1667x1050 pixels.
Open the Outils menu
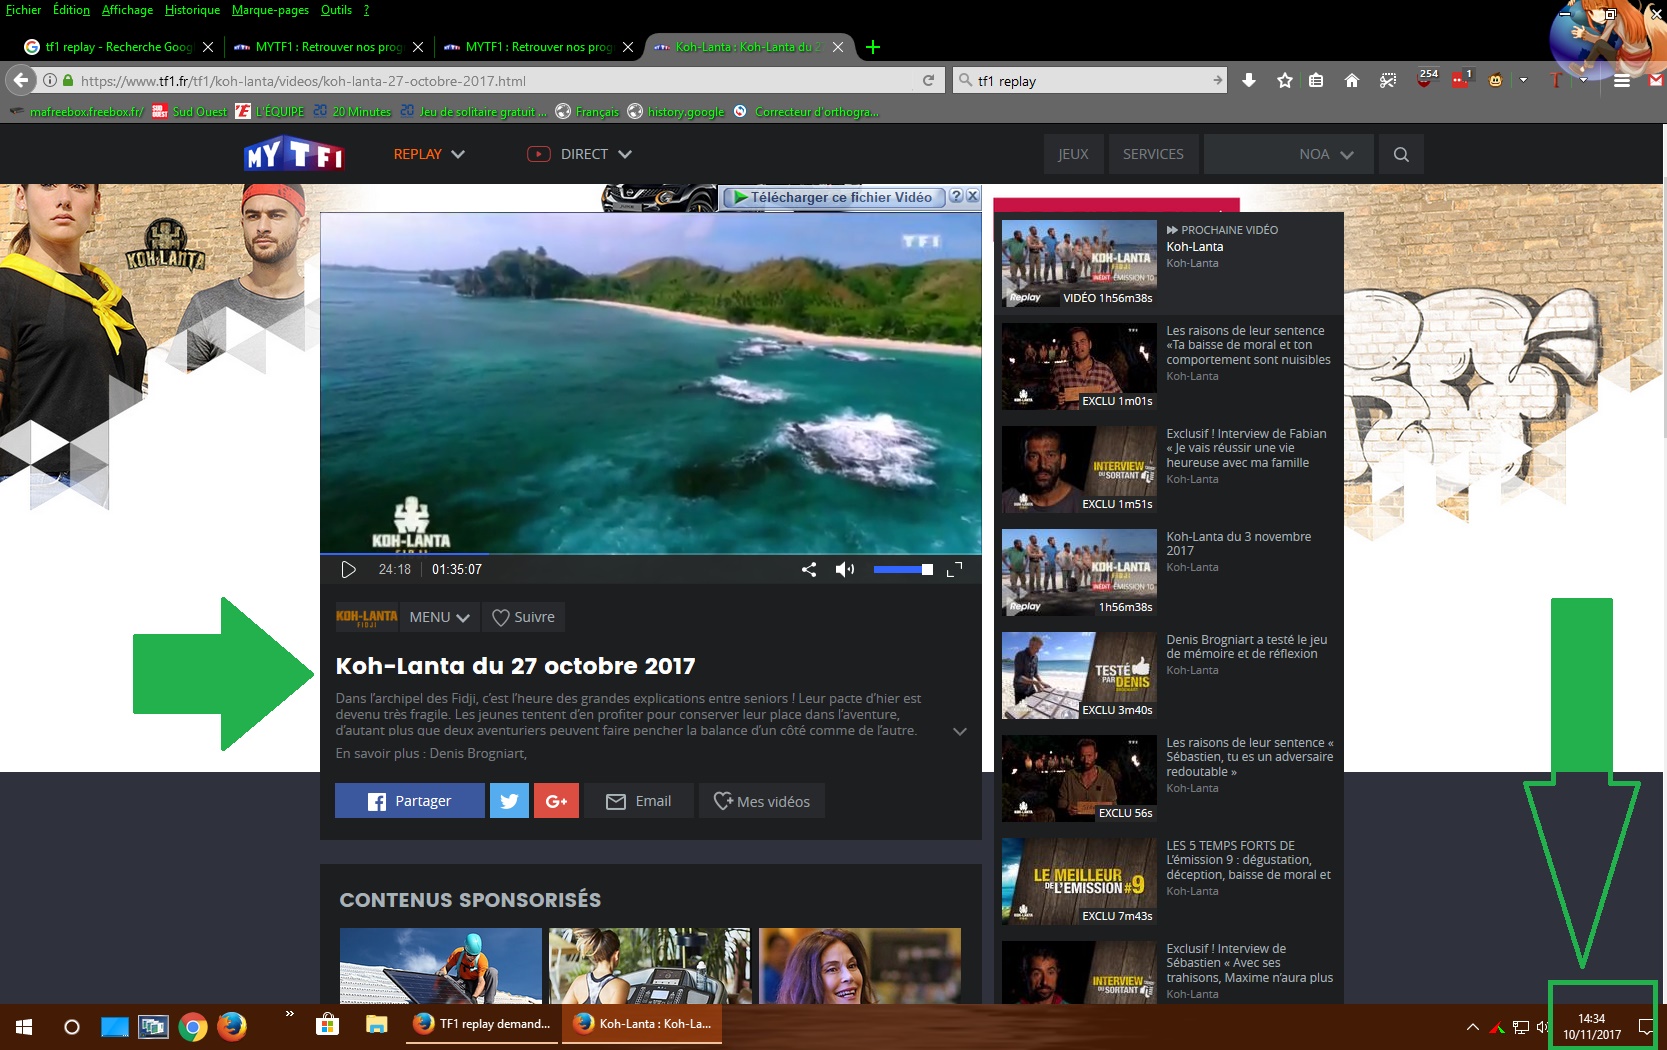point(336,10)
